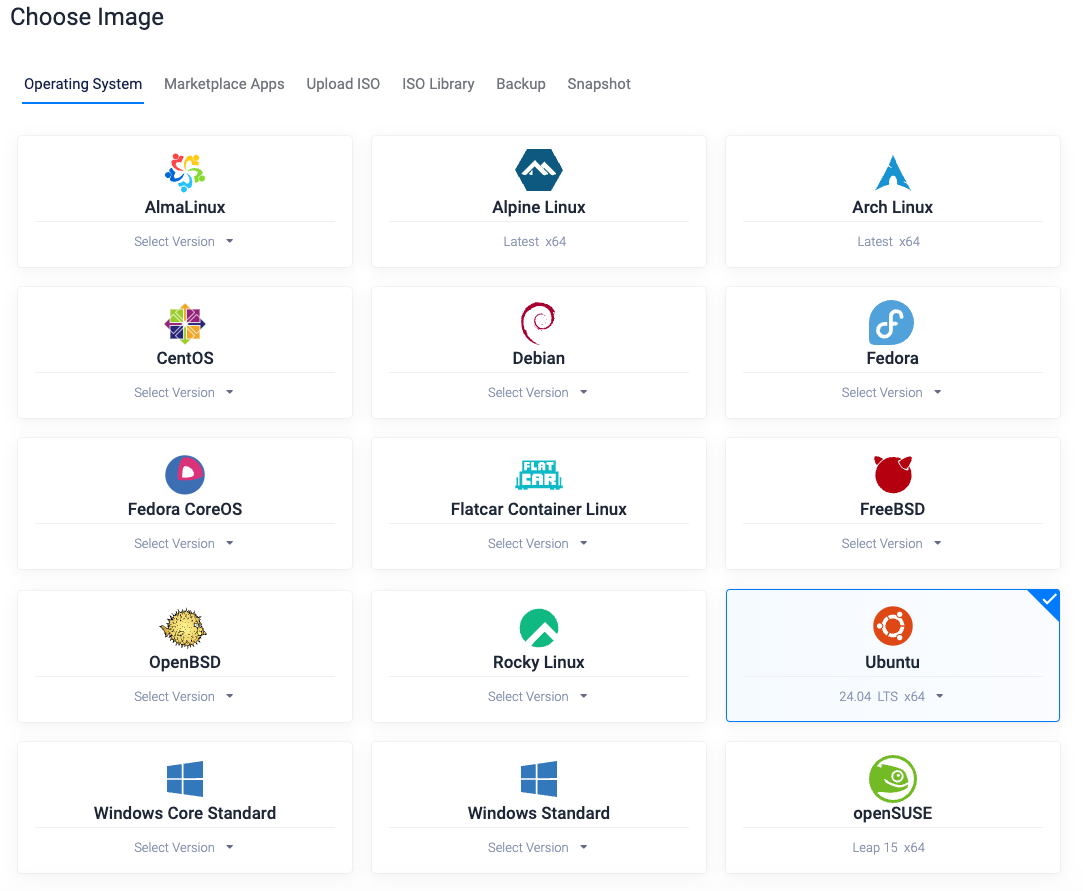Expand Rocky Linux Select Version dropdown
This screenshot has height=891, width=1083.
(x=538, y=697)
